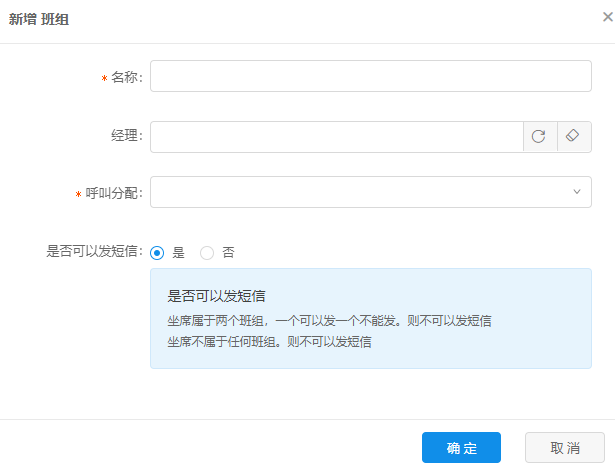Screen dimensions: 615x467
Task: Select the 否 radio button
Action: click(x=207, y=253)
